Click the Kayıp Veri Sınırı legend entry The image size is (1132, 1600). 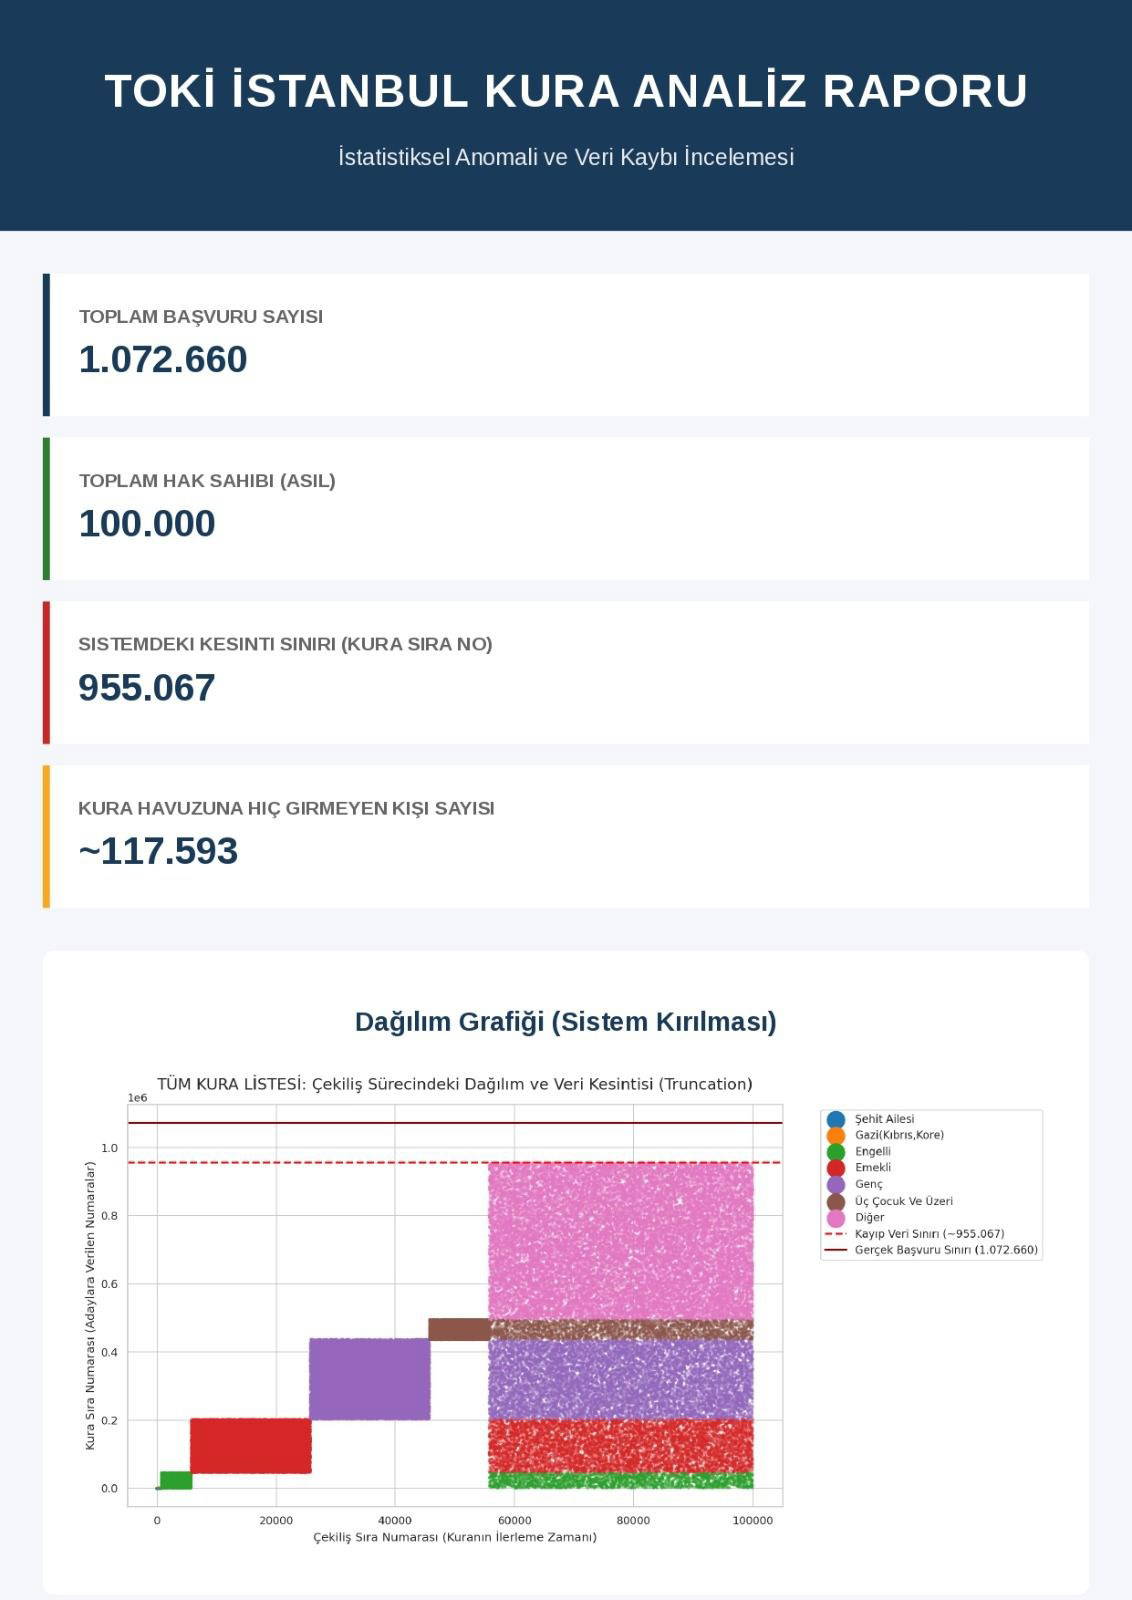point(929,1234)
